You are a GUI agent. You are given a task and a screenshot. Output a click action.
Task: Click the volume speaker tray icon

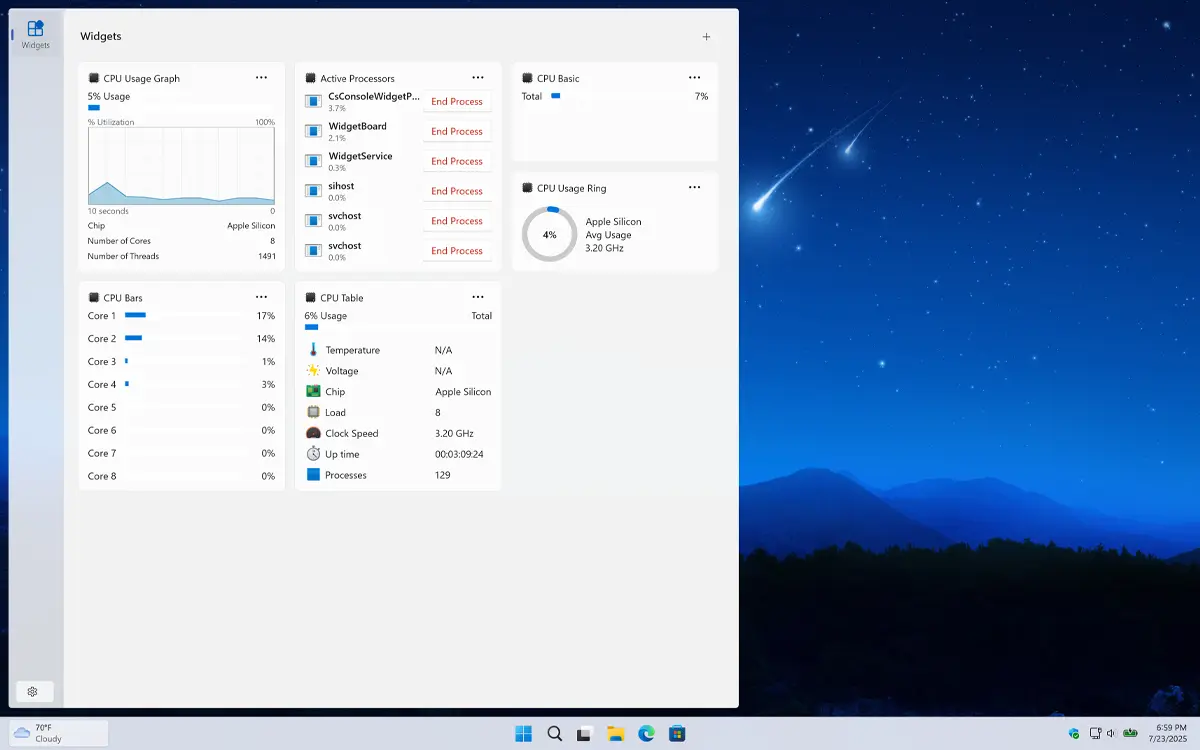click(1112, 734)
